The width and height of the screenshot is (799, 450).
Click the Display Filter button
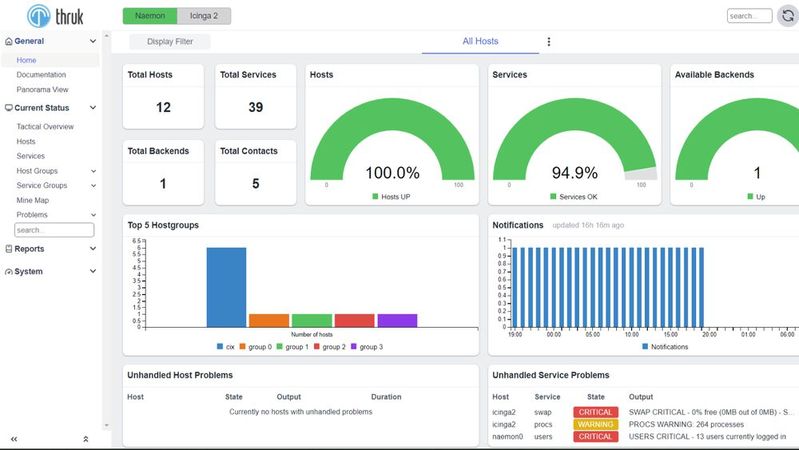[170, 42]
